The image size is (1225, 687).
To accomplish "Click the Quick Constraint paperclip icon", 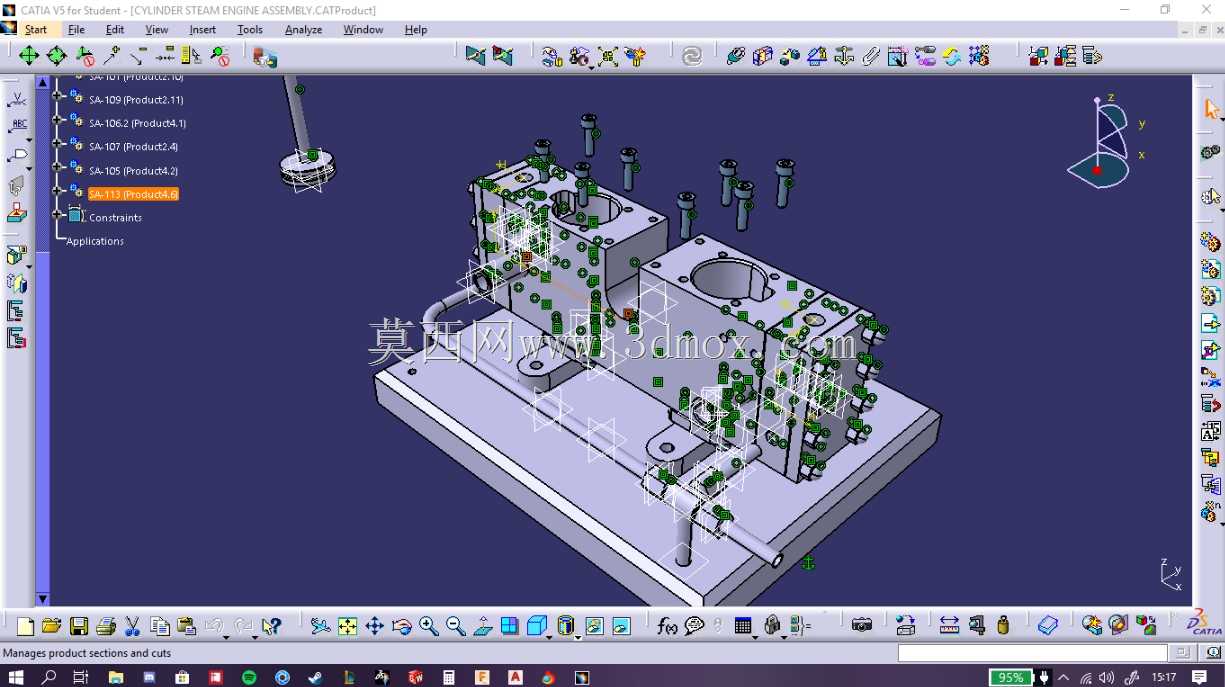I will (x=871, y=56).
